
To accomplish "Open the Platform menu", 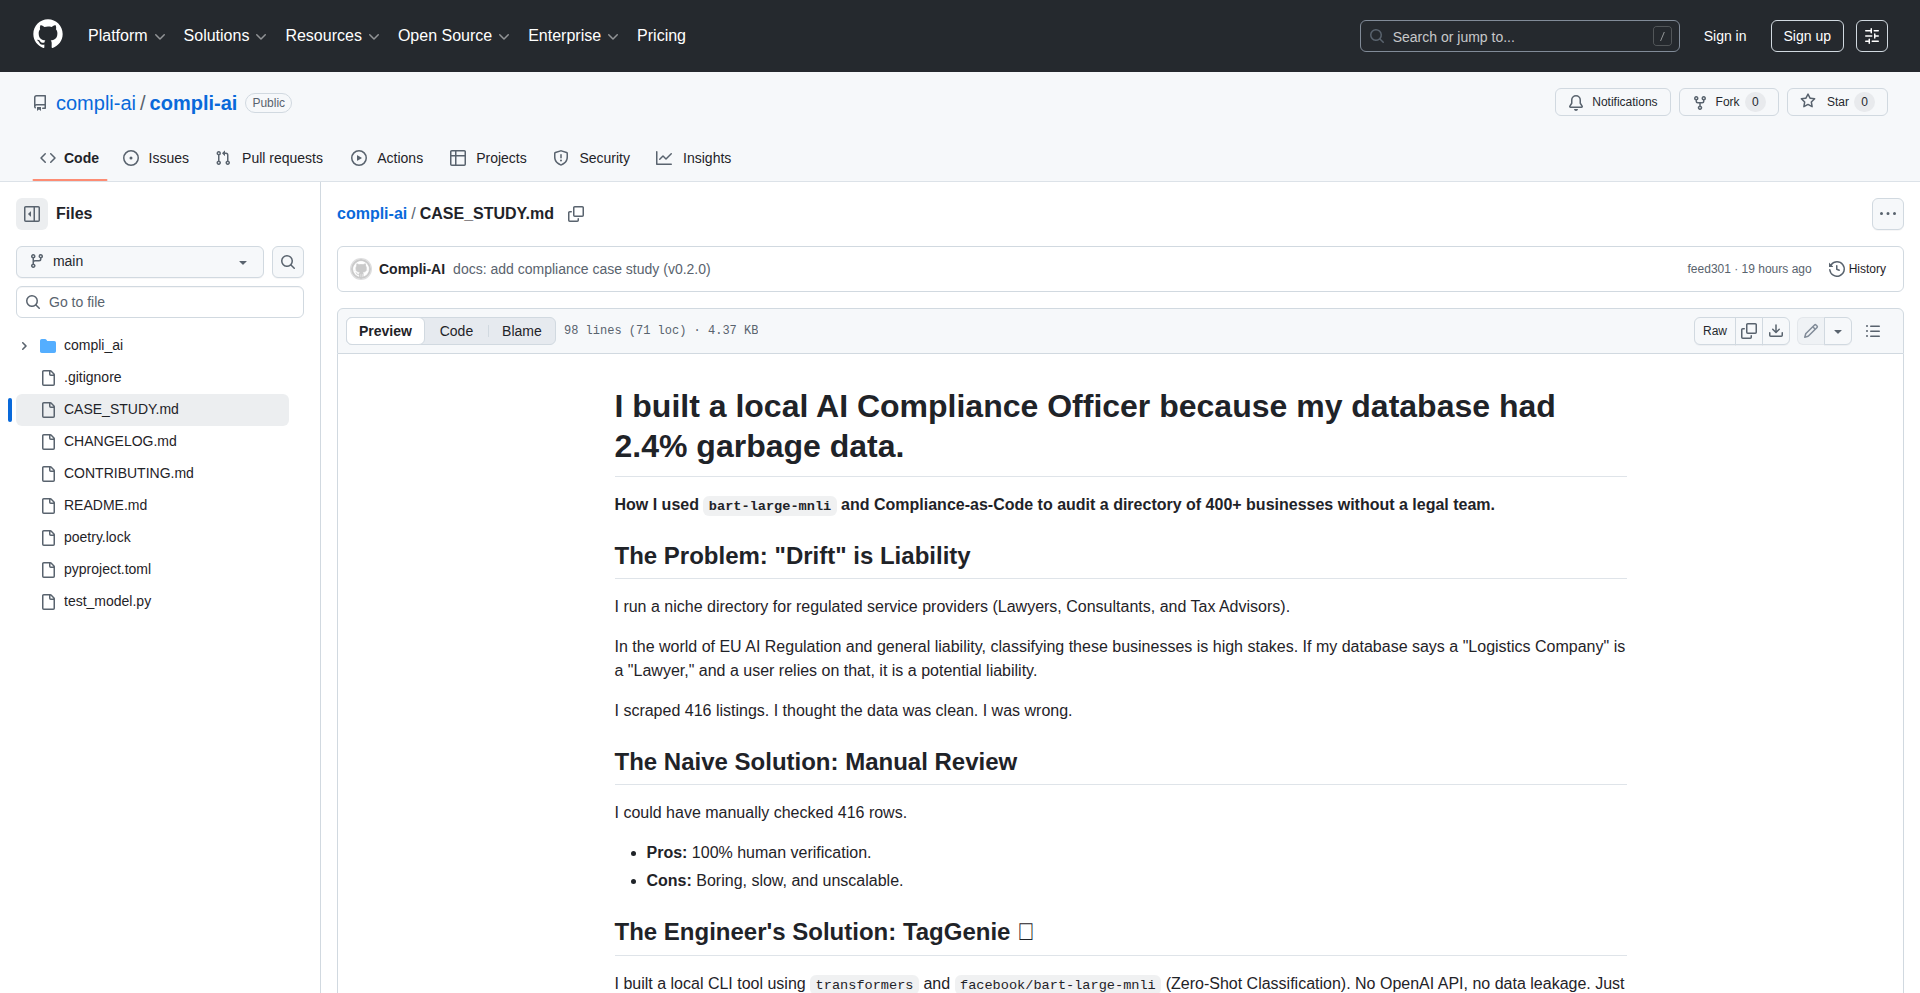I will (x=126, y=36).
